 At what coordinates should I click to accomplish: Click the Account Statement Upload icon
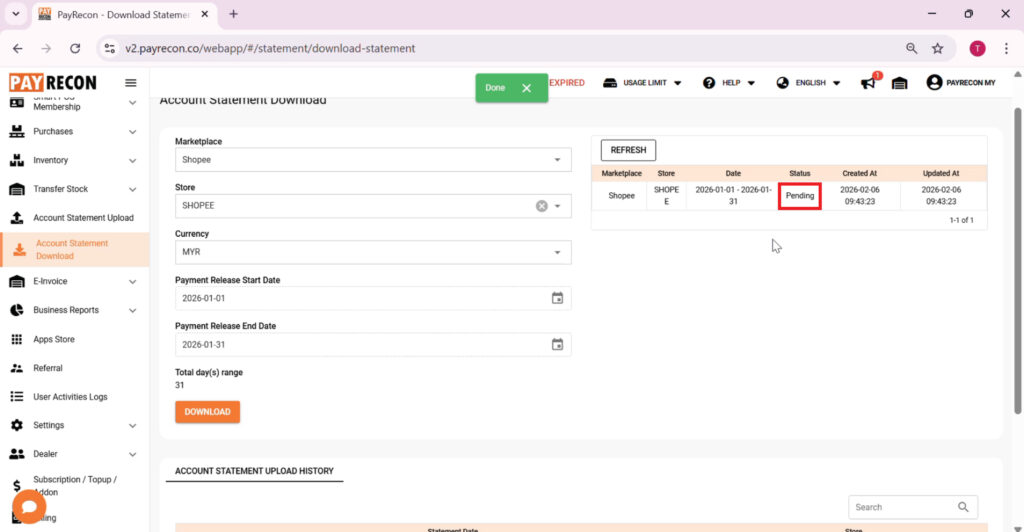pyautogui.click(x=17, y=217)
